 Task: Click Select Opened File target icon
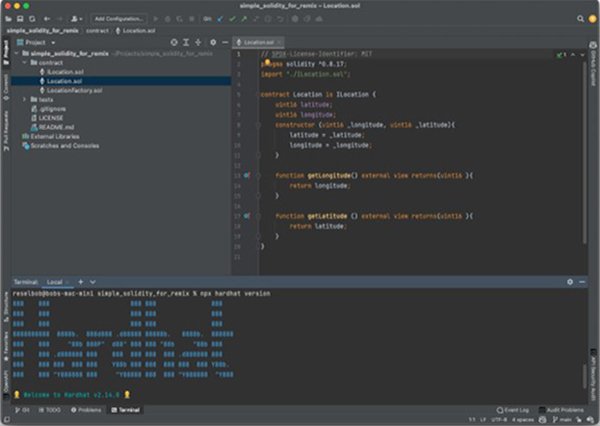click(x=173, y=43)
